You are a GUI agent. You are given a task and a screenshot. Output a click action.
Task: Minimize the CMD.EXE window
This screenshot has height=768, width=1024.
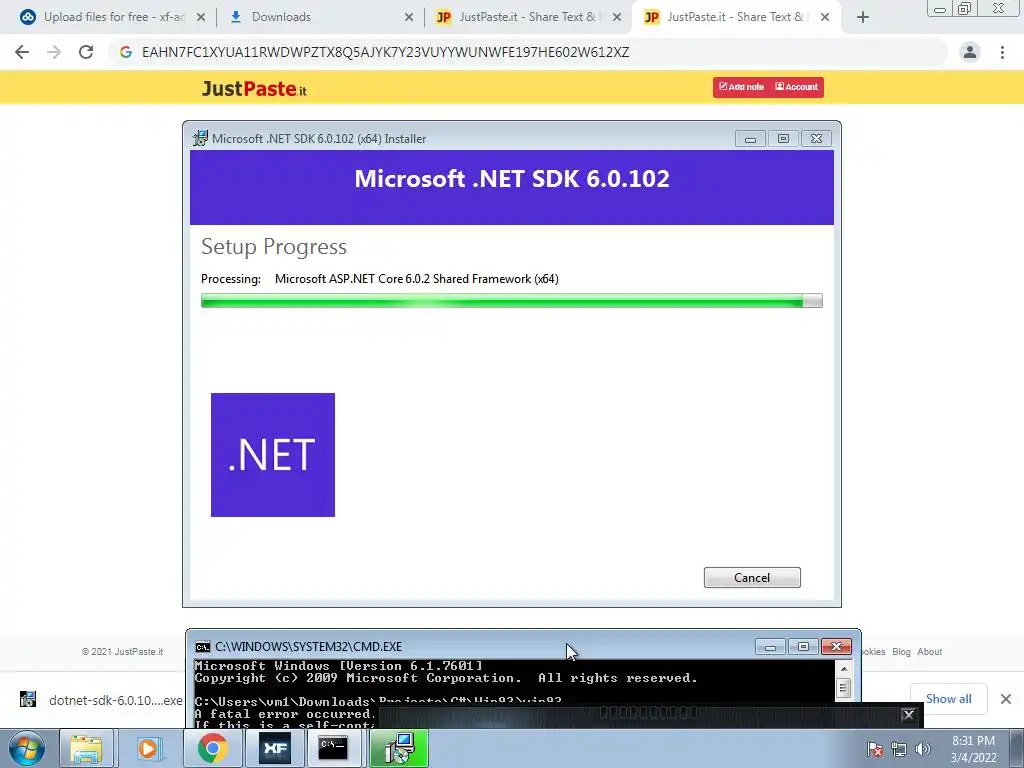(x=771, y=647)
